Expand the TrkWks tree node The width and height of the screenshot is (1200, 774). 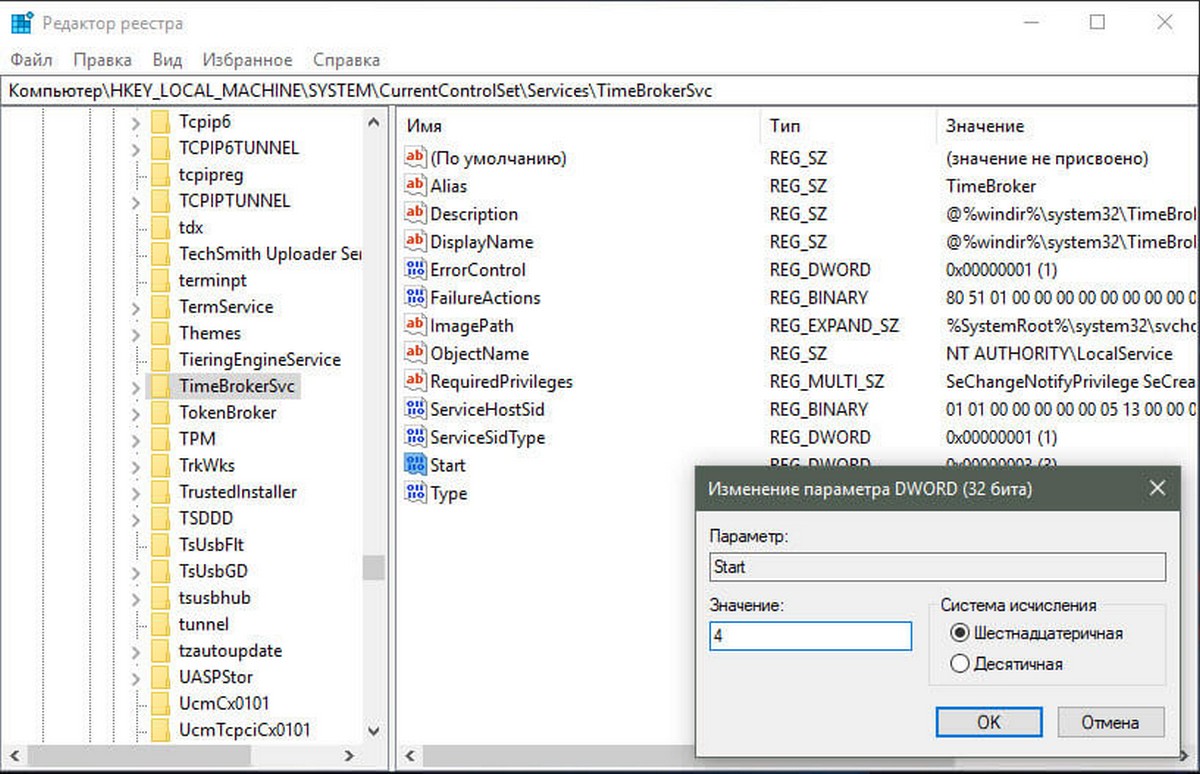click(137, 465)
